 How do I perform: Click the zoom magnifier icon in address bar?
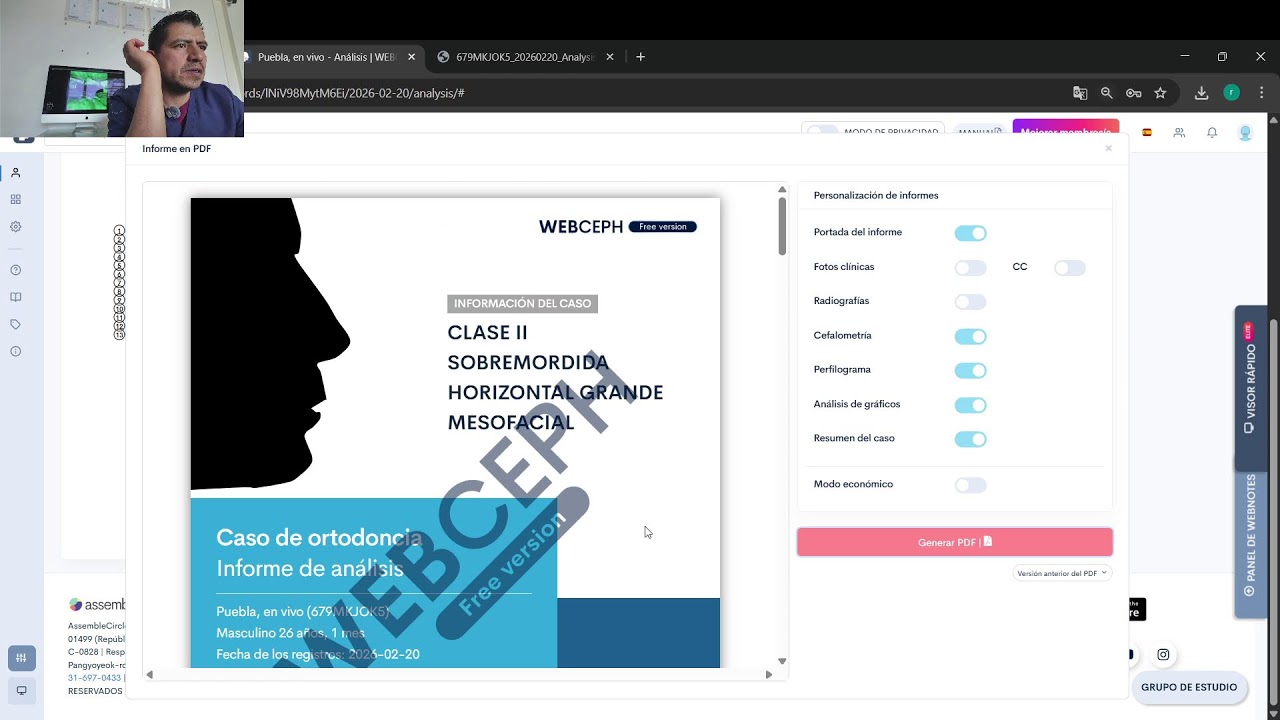pyautogui.click(x=1107, y=93)
